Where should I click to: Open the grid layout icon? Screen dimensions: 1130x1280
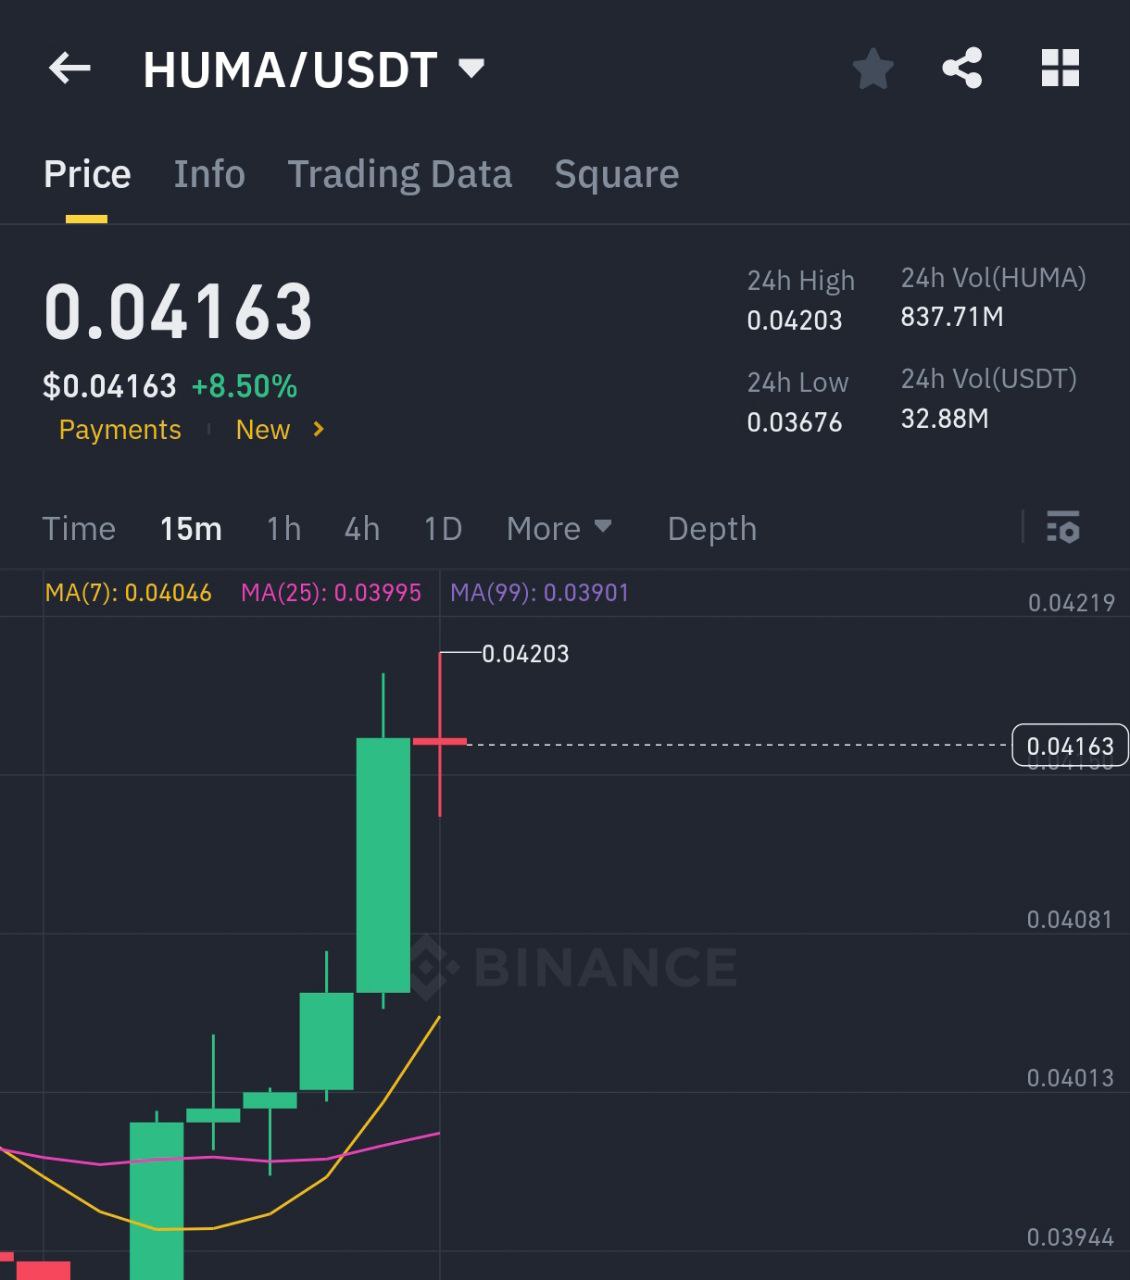click(1060, 68)
